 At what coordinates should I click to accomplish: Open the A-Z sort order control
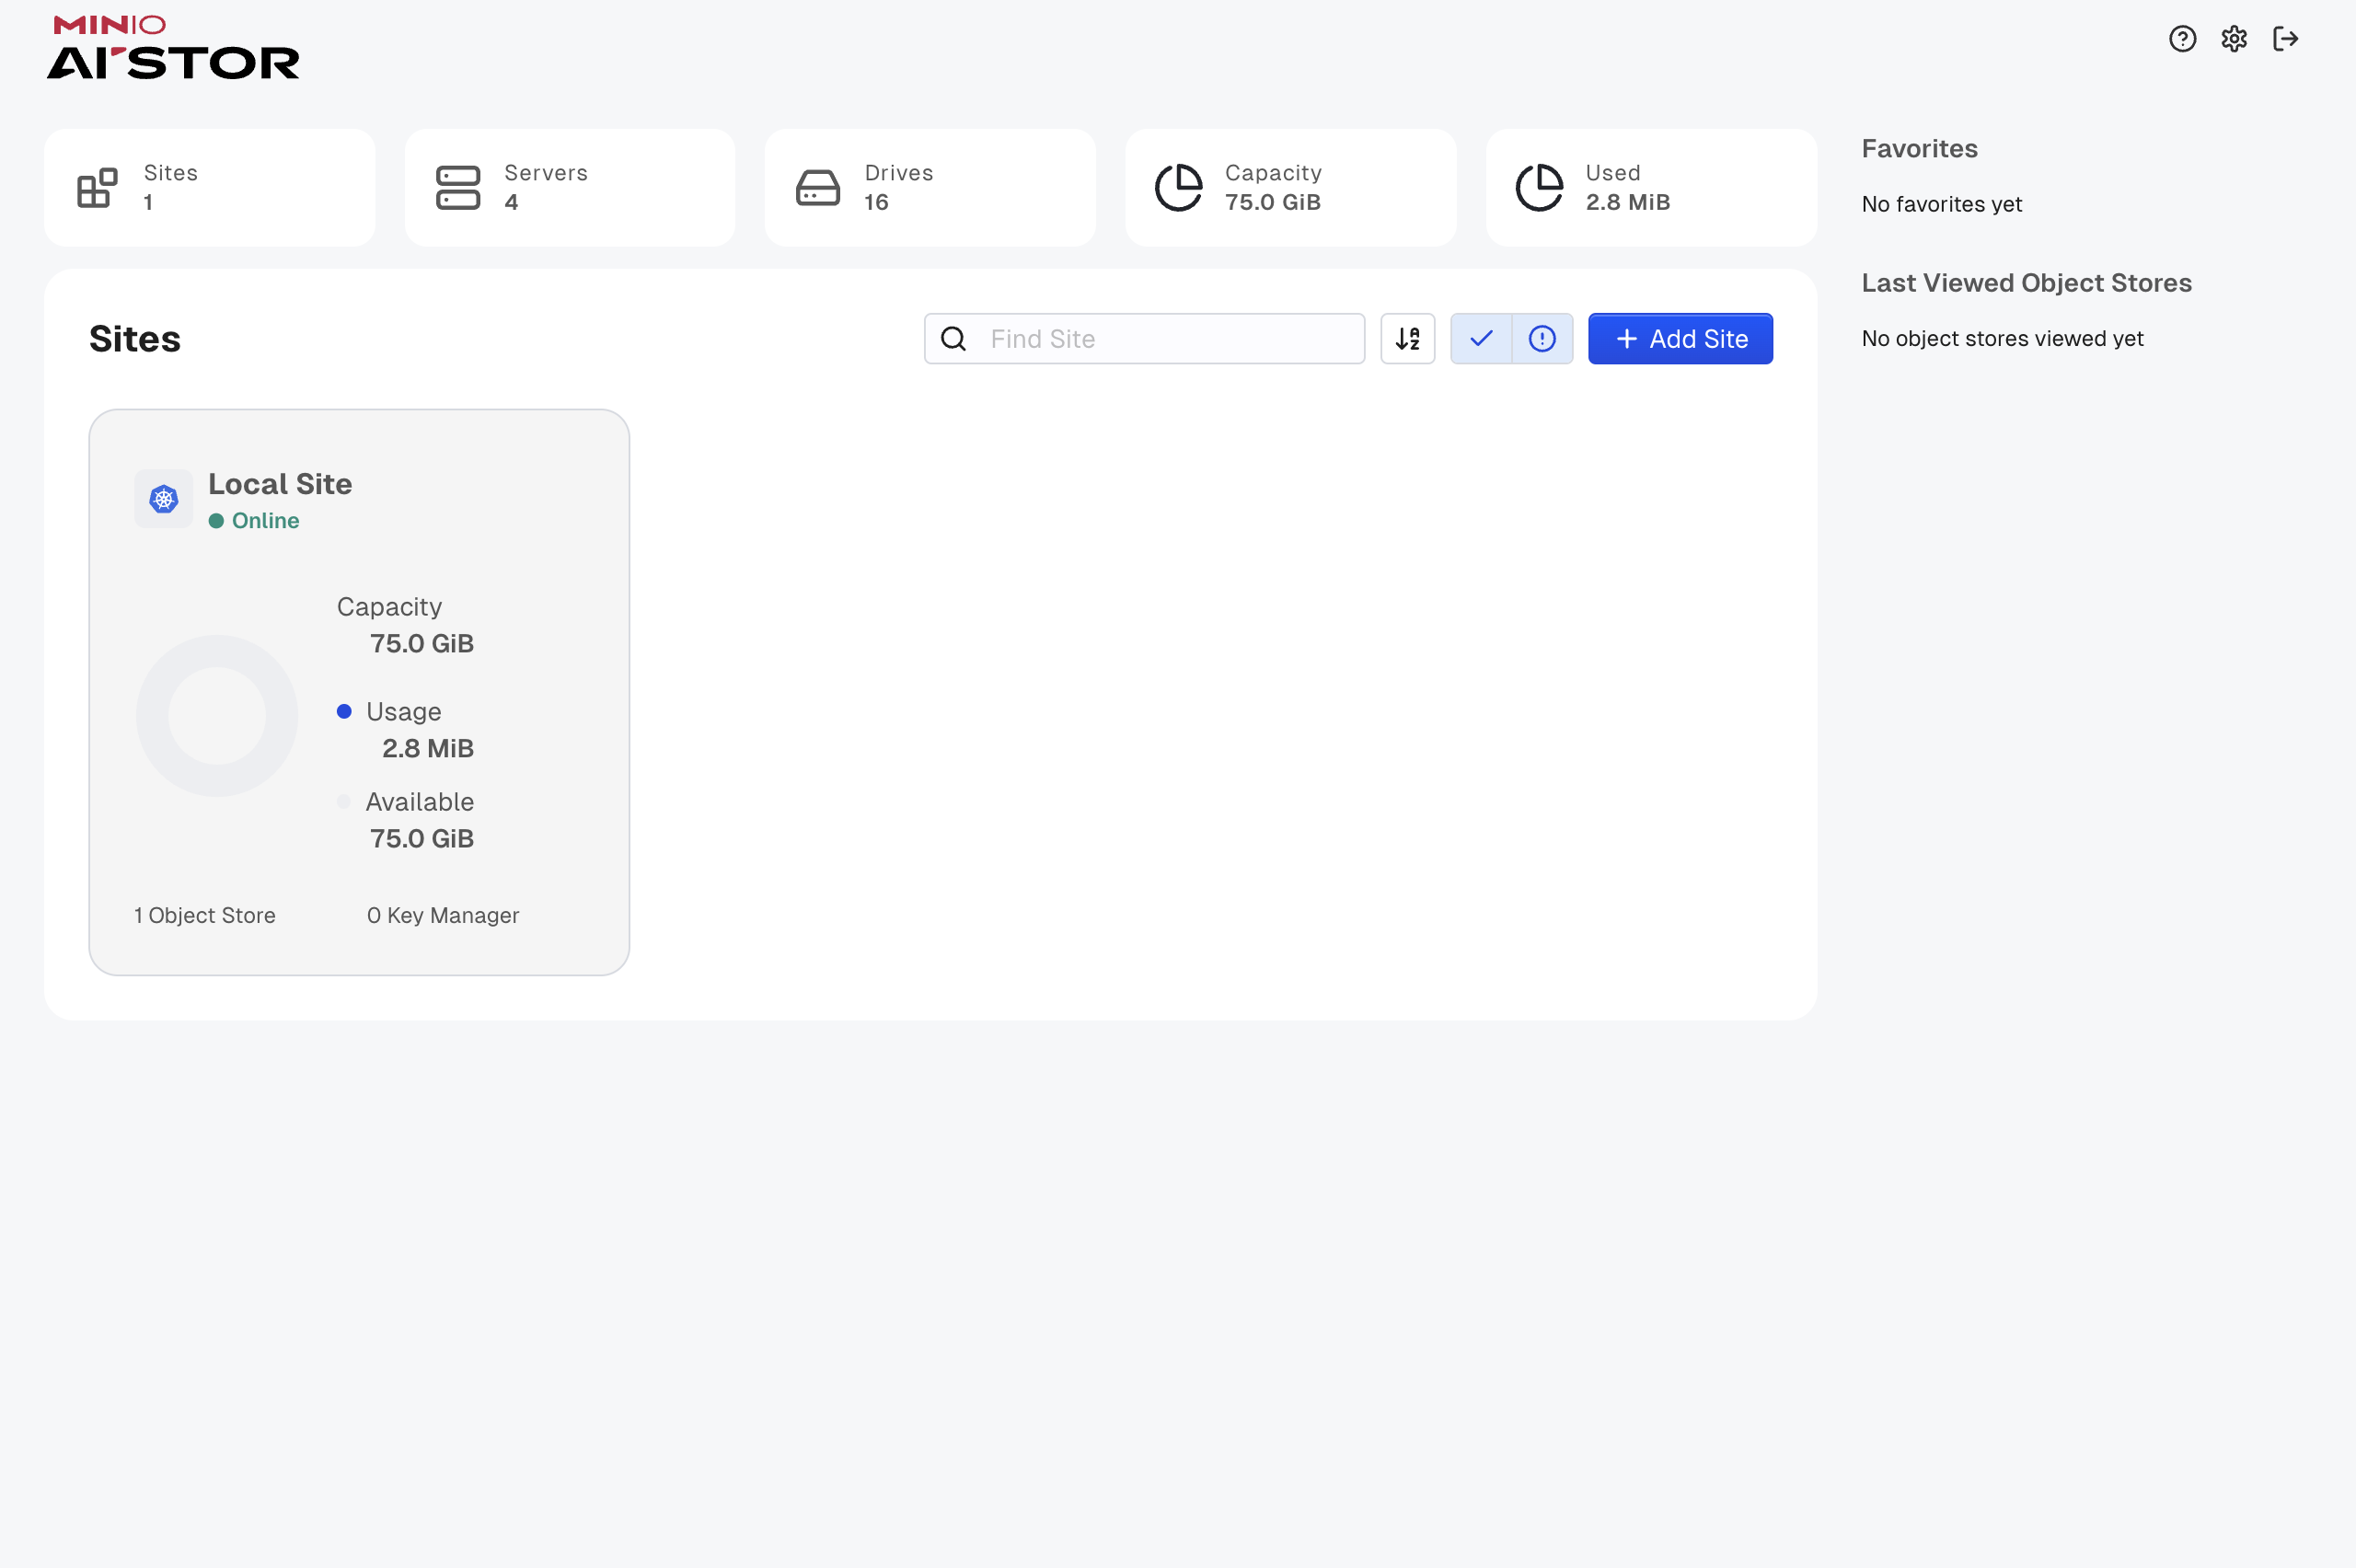(x=1408, y=339)
